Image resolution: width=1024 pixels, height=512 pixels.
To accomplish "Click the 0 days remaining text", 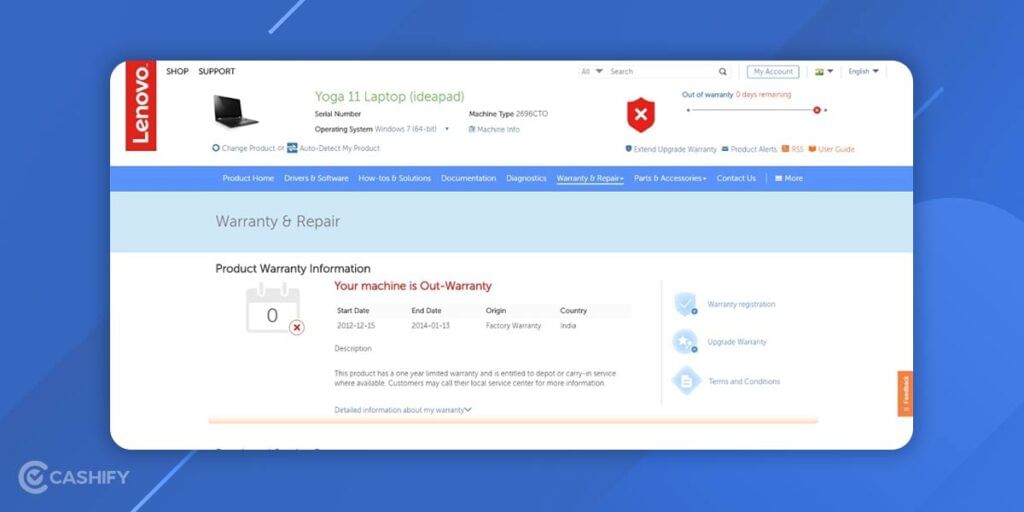I will click(x=763, y=95).
